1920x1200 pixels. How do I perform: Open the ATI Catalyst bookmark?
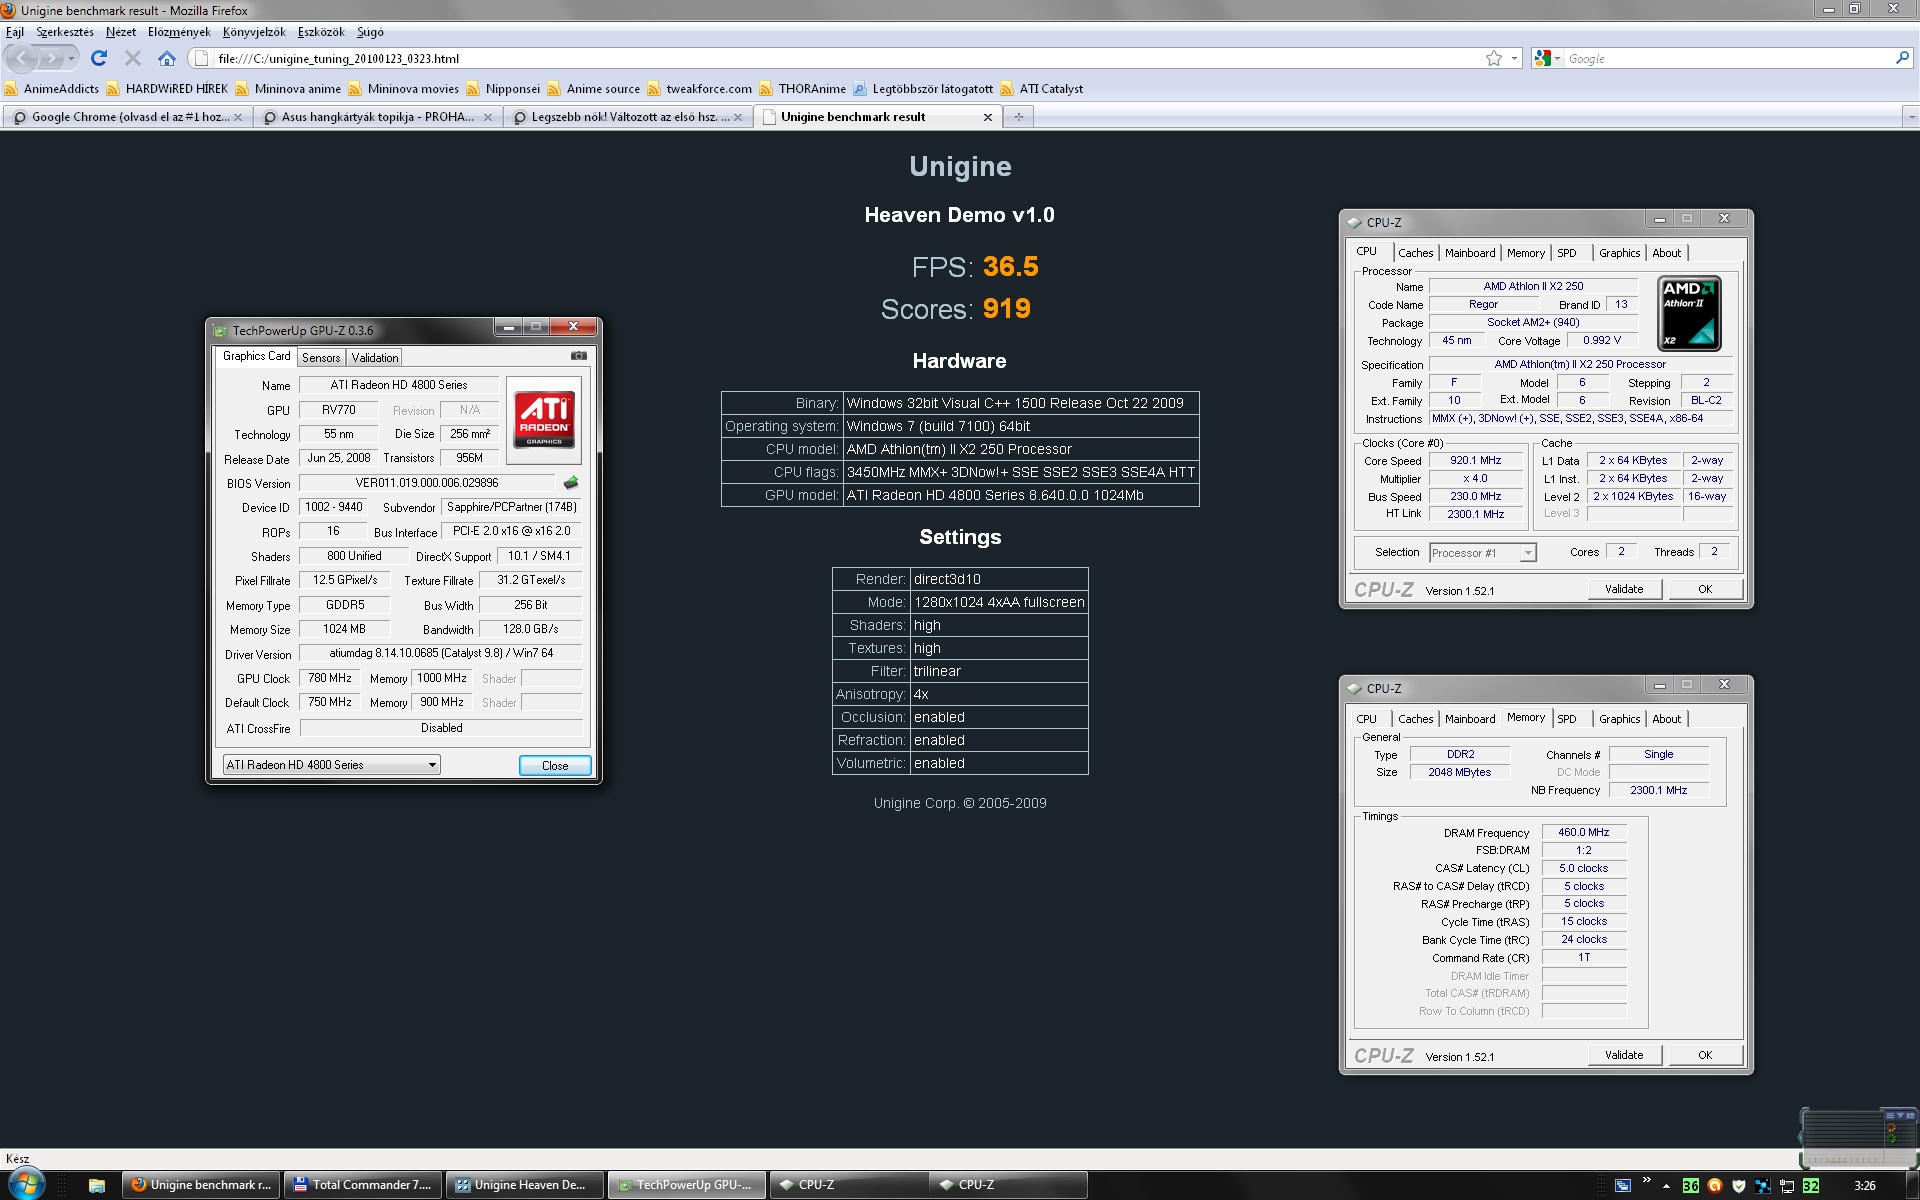[1042, 88]
